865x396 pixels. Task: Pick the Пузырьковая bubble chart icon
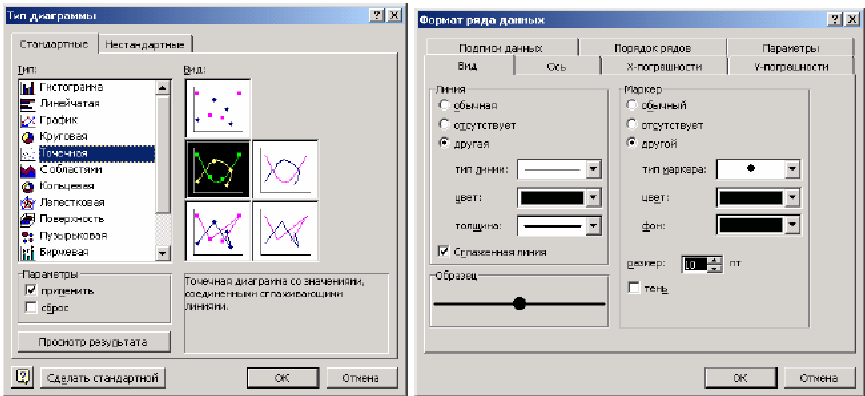tap(28, 236)
